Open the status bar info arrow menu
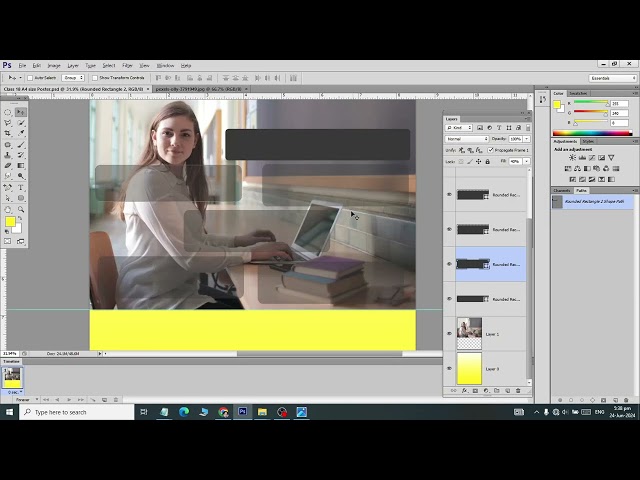Image resolution: width=640 pixels, height=480 pixels. [100, 353]
